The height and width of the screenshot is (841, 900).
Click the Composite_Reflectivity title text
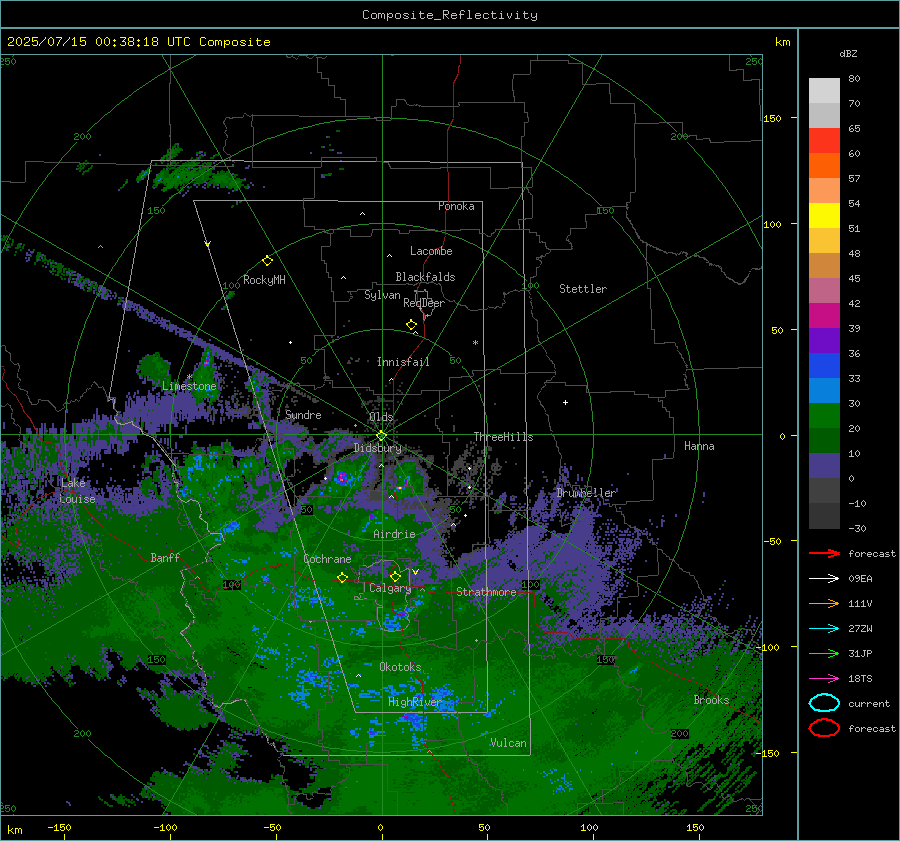[x=450, y=15]
